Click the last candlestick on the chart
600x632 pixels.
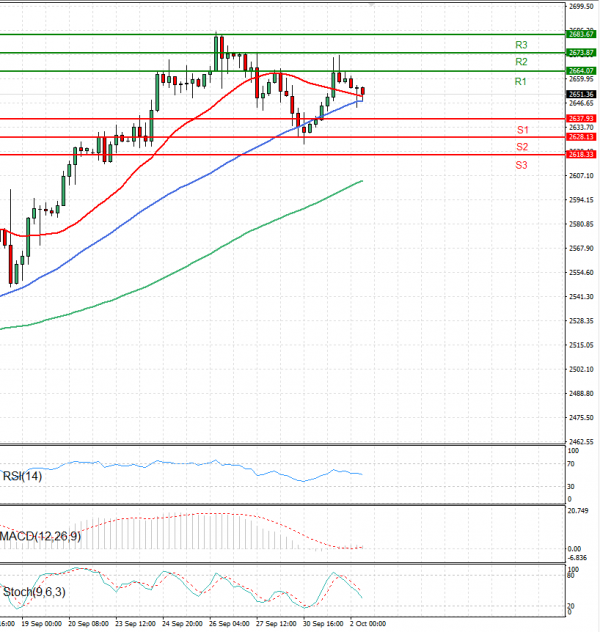point(363,92)
